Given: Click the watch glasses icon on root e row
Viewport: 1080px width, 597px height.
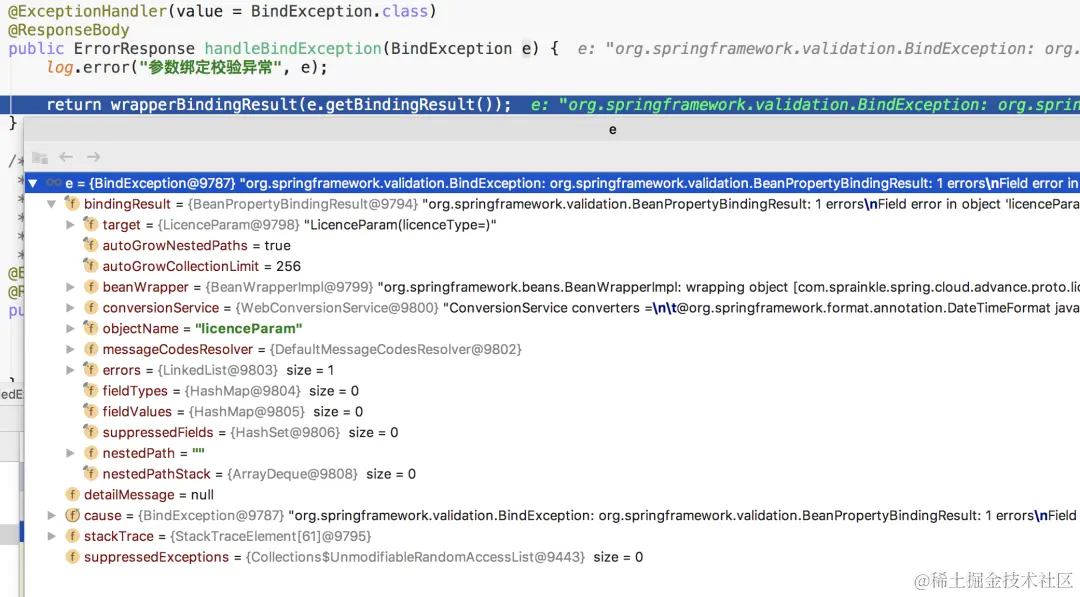Looking at the screenshot, I should click(53, 183).
